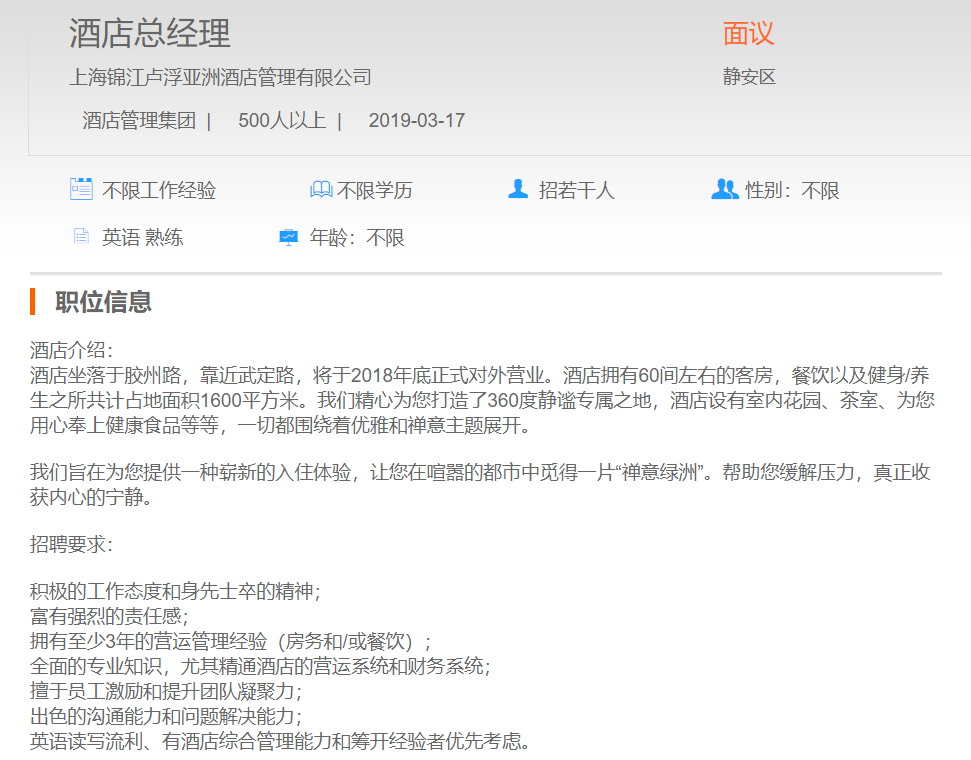Click the 酒店管理集团 industry tag
971x760 pixels.
click(x=139, y=121)
